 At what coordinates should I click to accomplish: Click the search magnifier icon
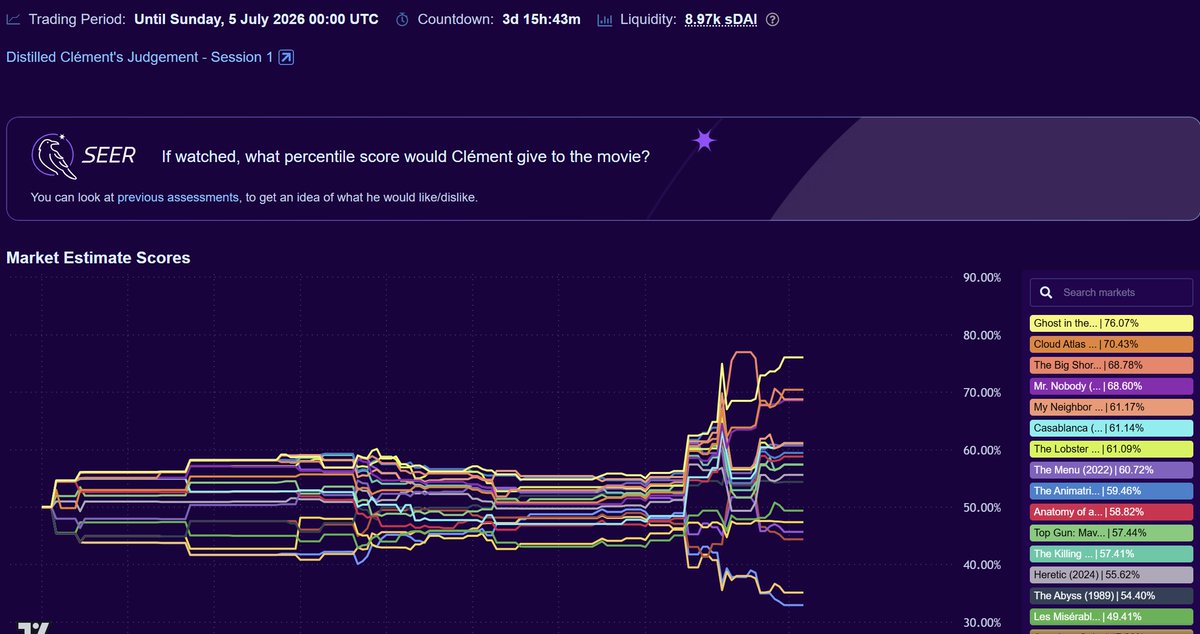1046,292
